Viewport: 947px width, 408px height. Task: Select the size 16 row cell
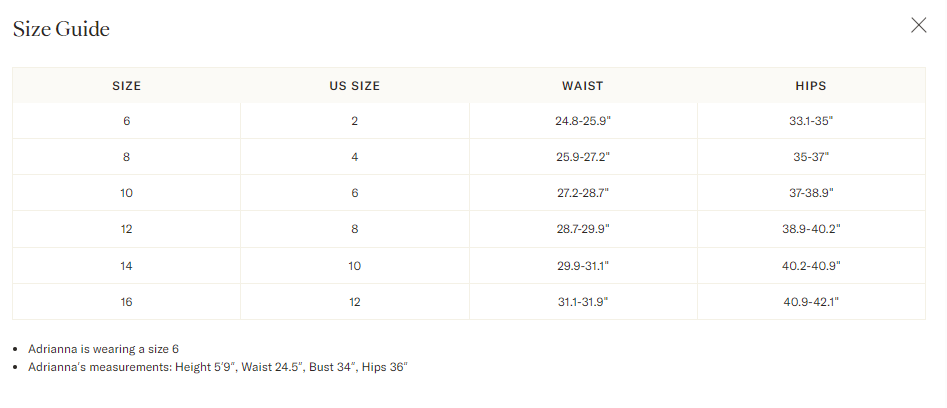pyautogui.click(x=126, y=302)
